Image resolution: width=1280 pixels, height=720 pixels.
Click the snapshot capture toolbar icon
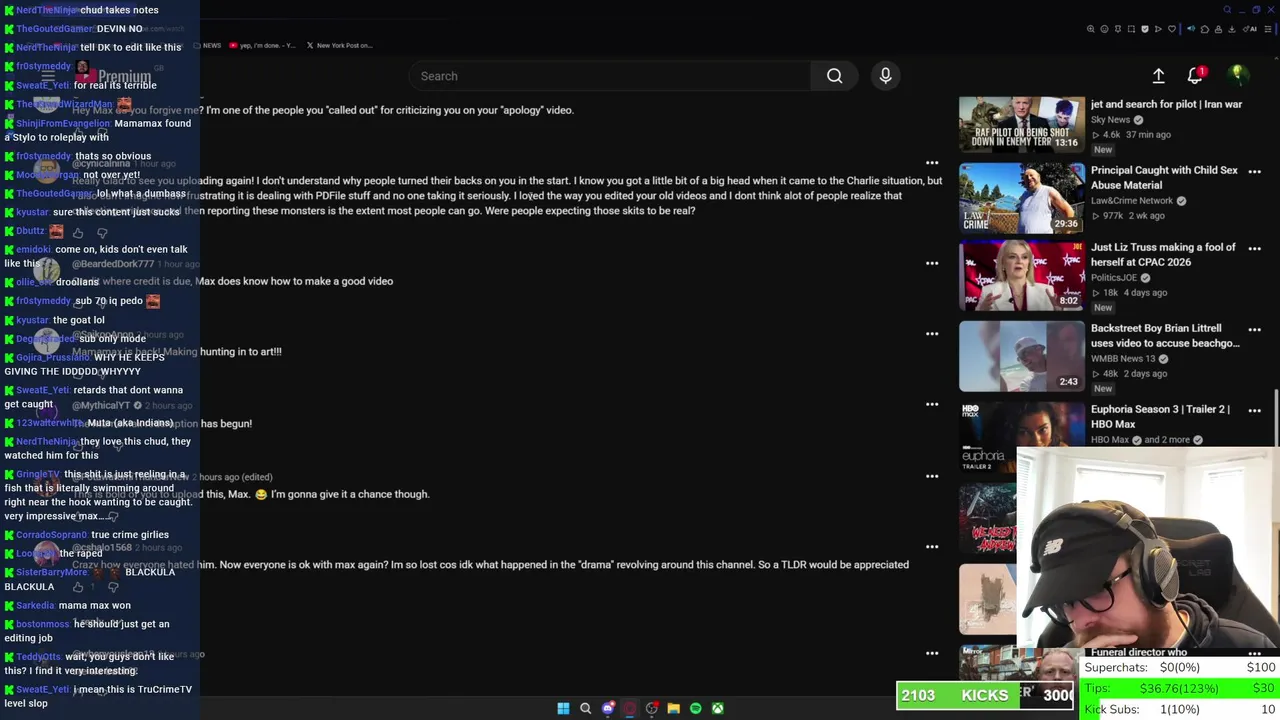[x=1131, y=29]
